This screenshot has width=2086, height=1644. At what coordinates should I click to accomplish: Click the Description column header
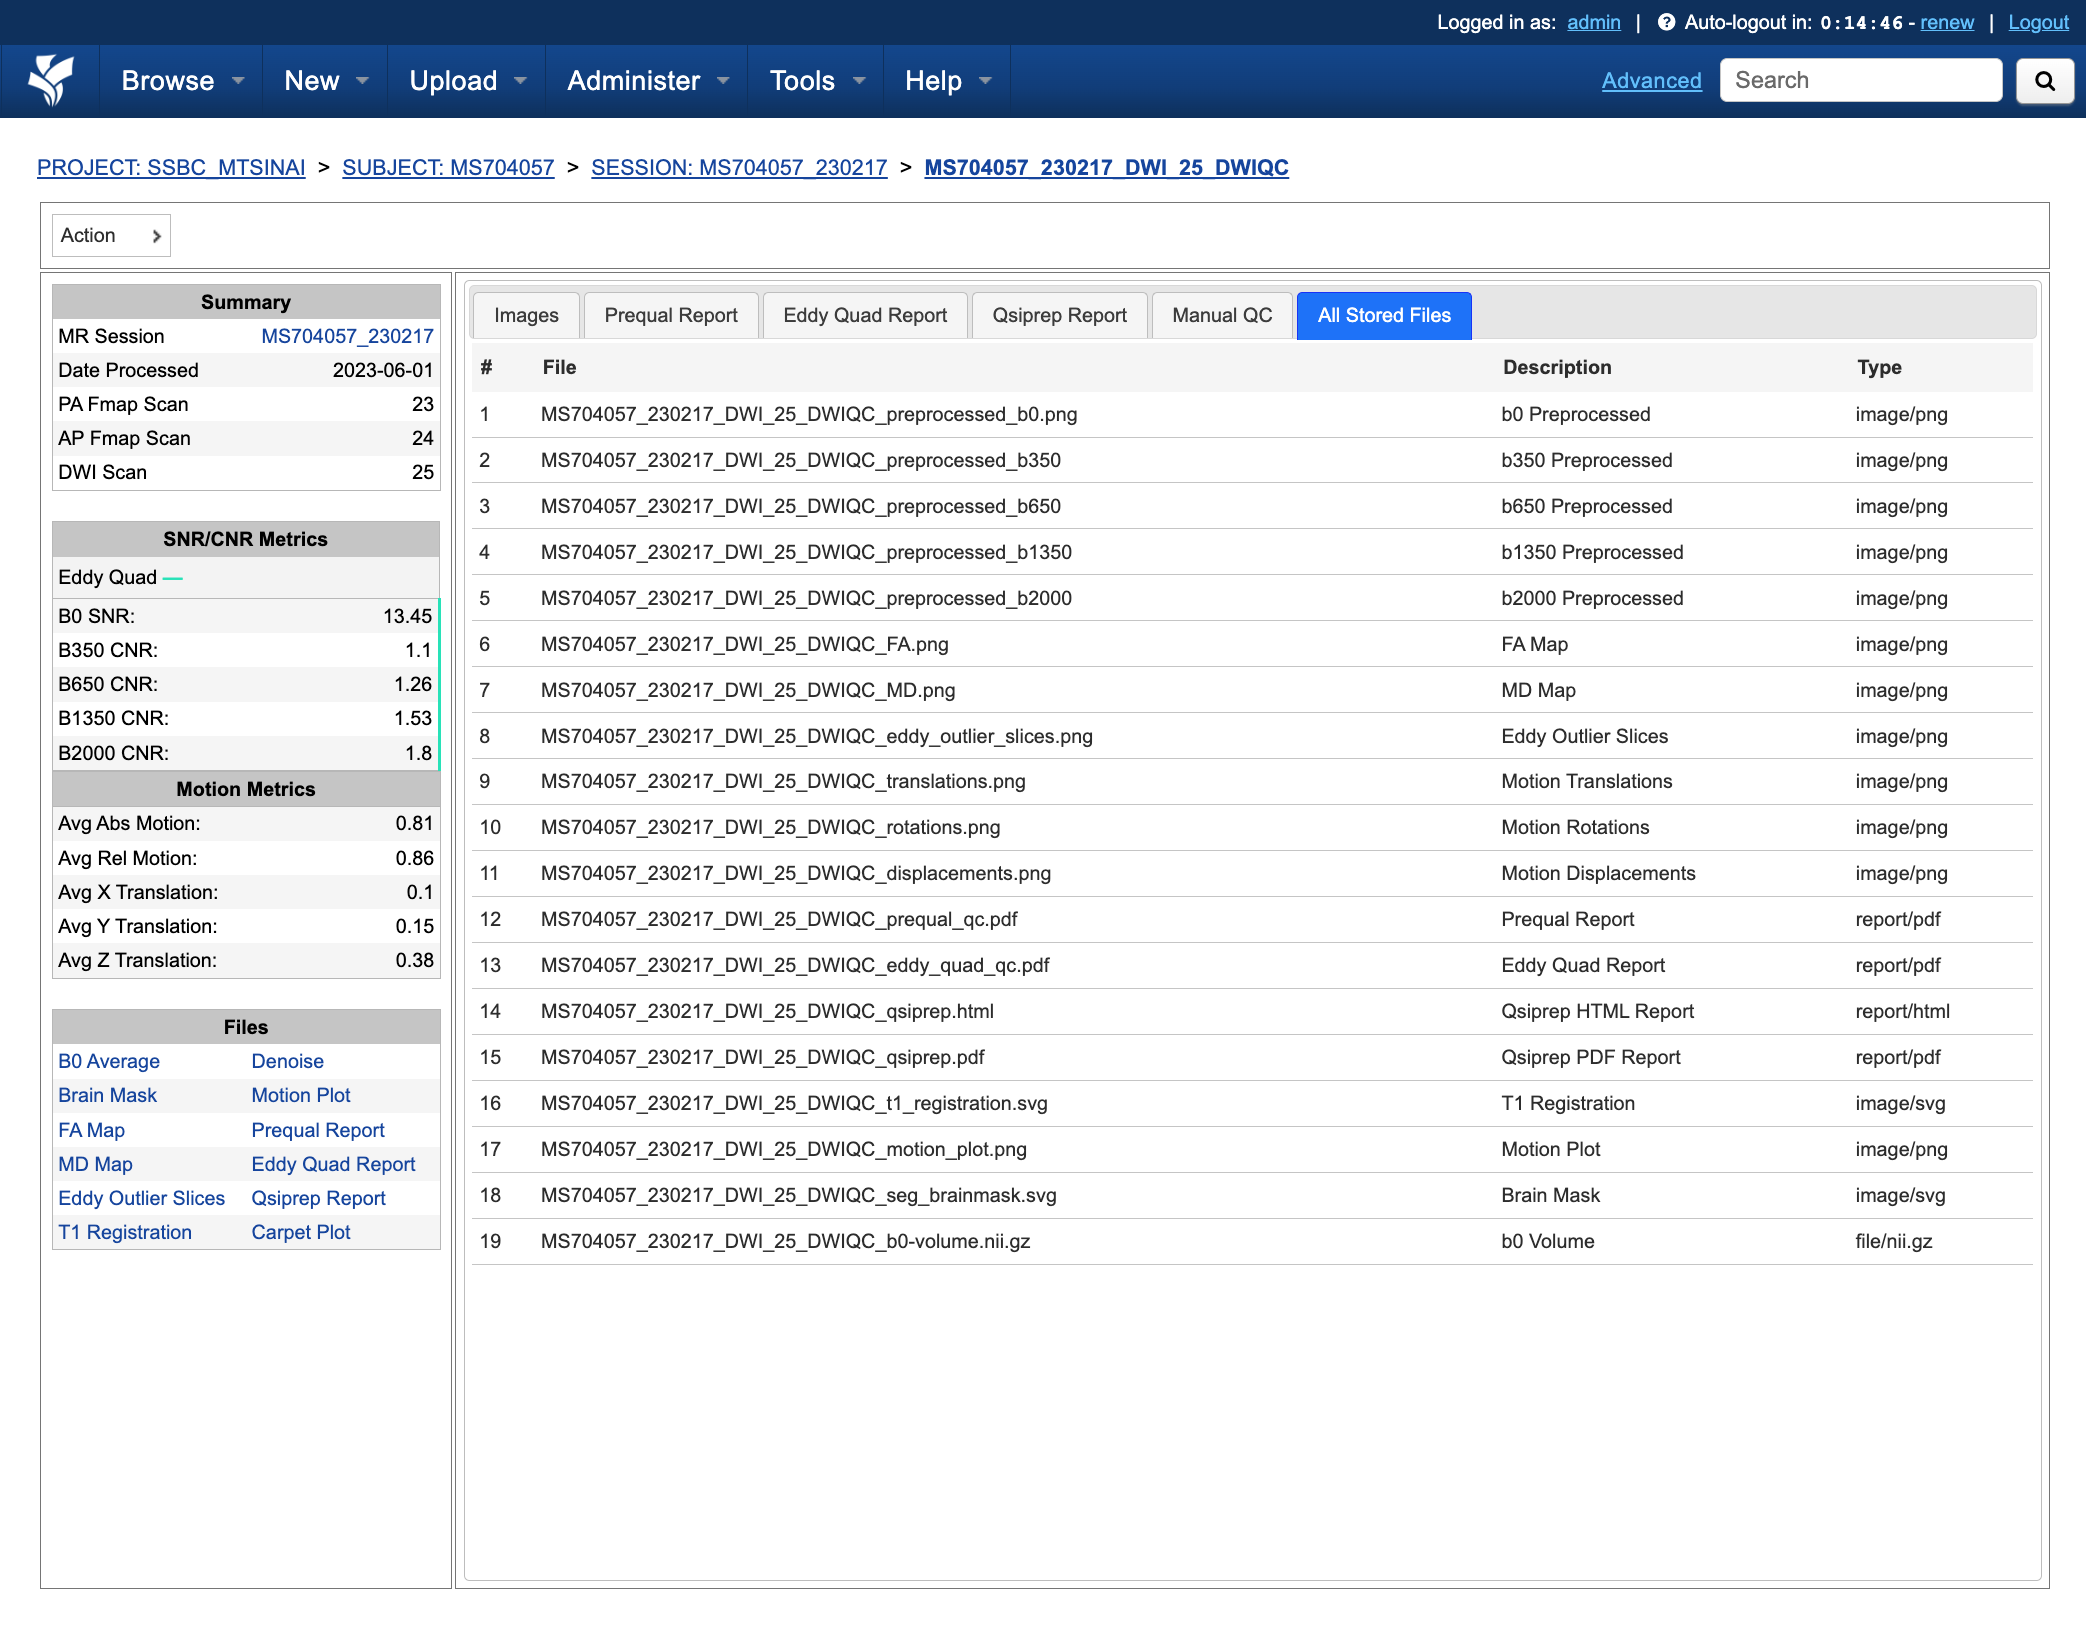[x=1557, y=367]
